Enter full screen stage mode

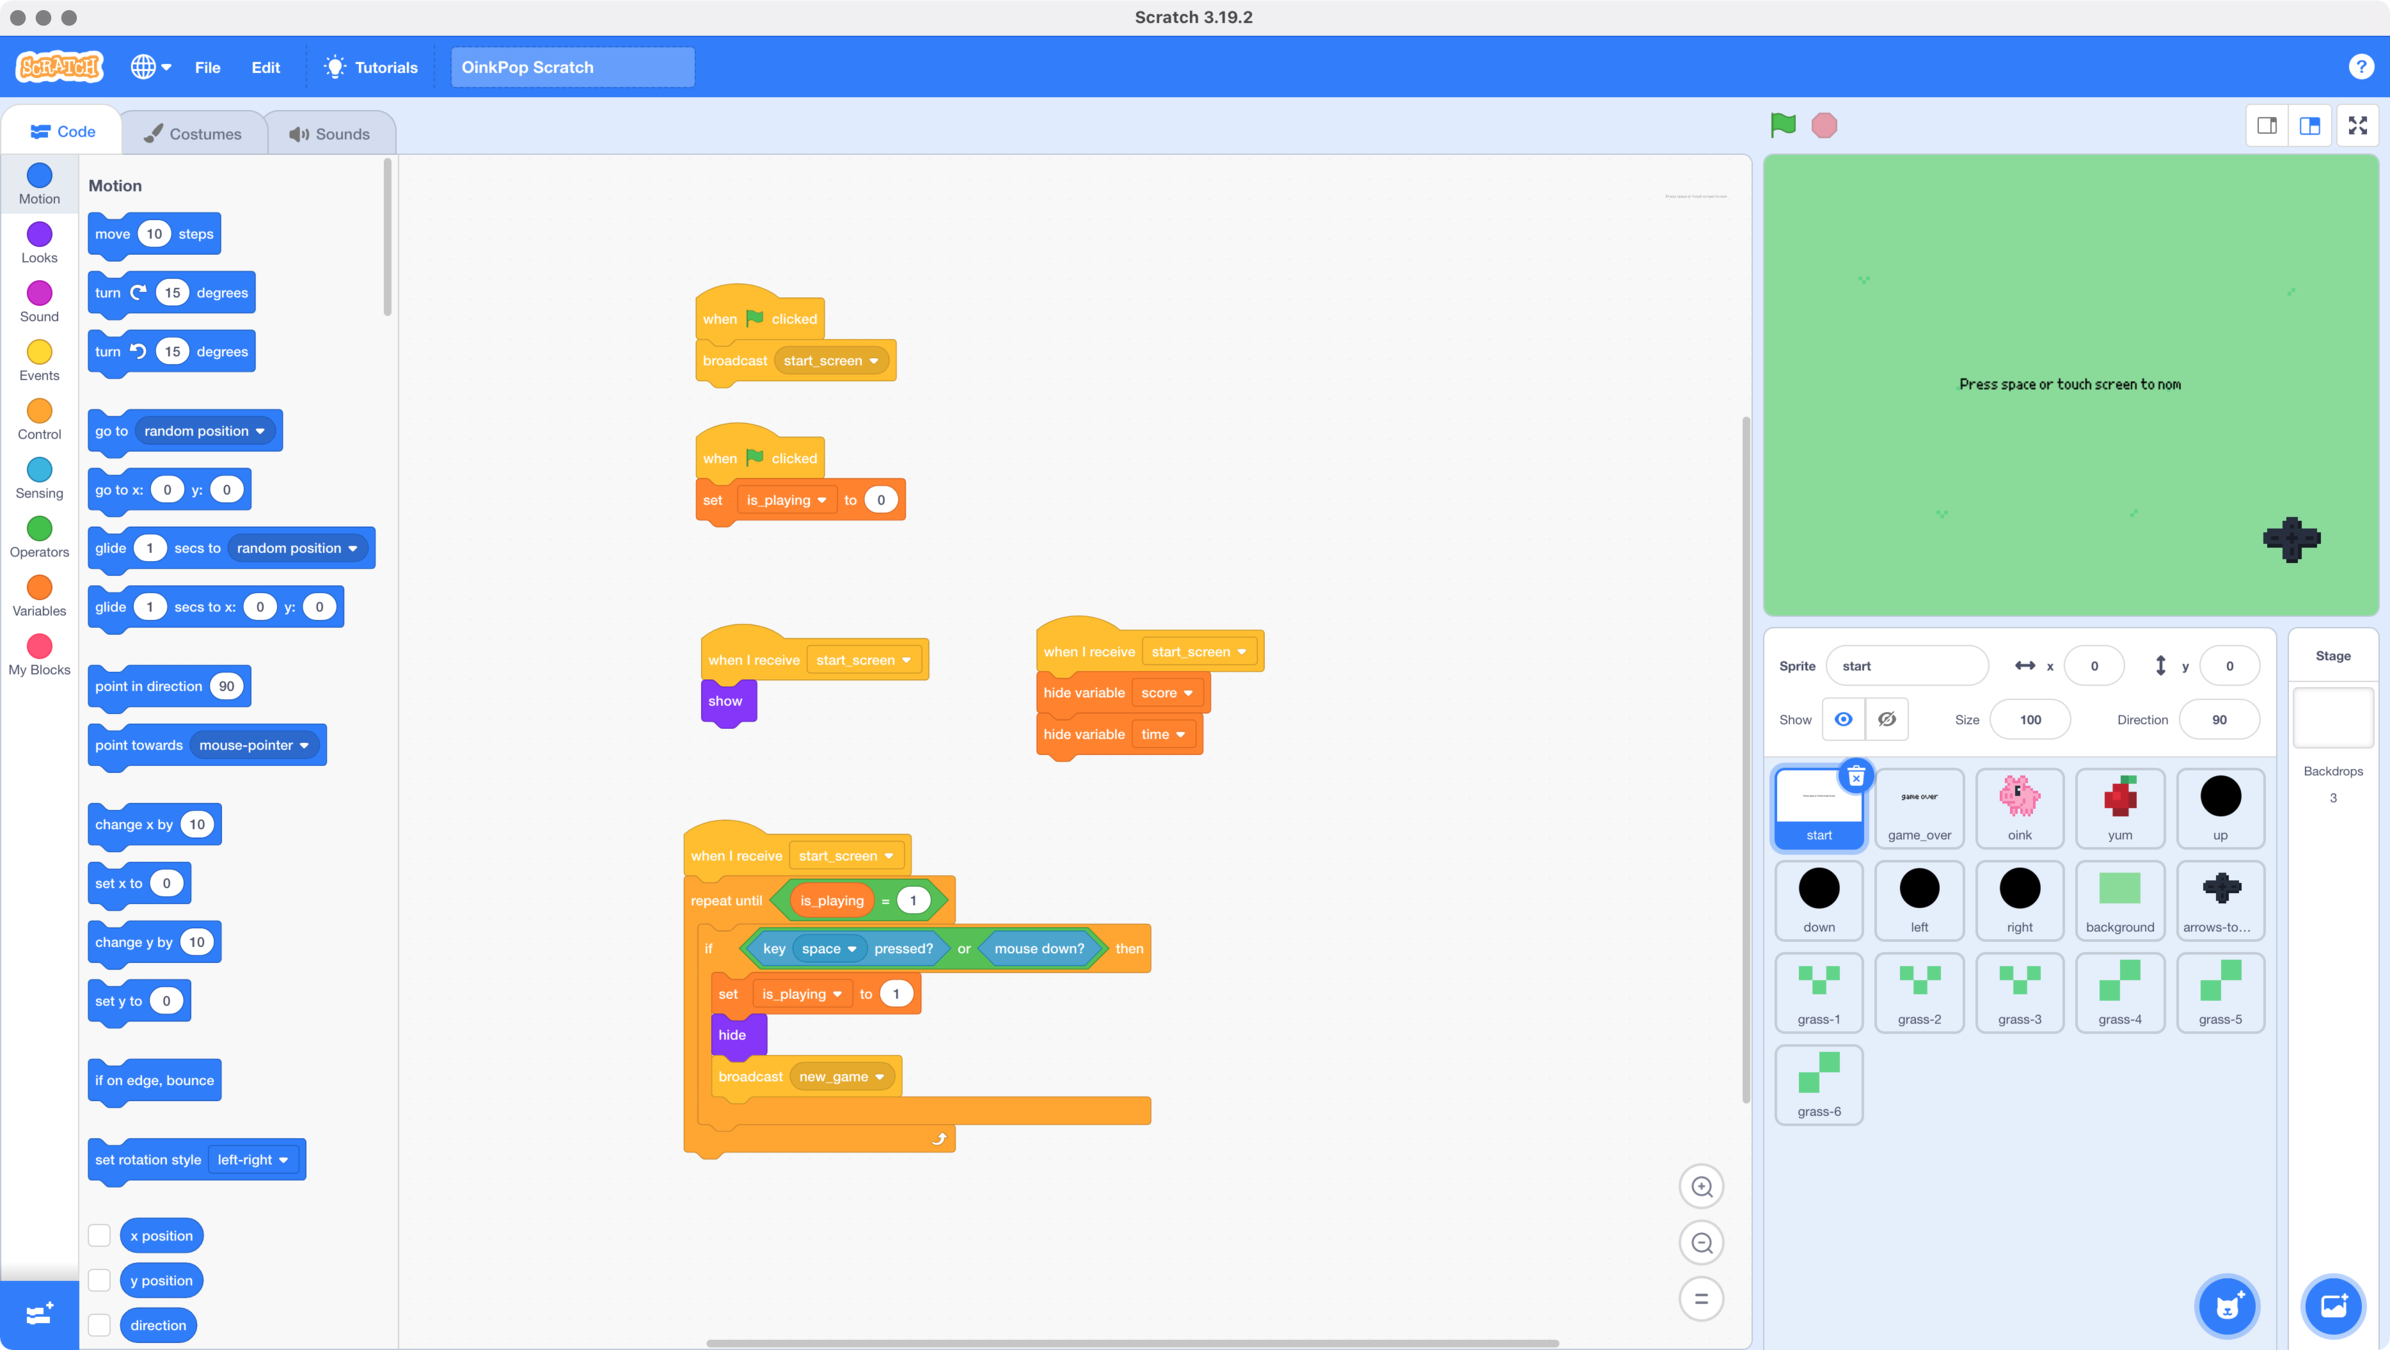tap(2357, 125)
